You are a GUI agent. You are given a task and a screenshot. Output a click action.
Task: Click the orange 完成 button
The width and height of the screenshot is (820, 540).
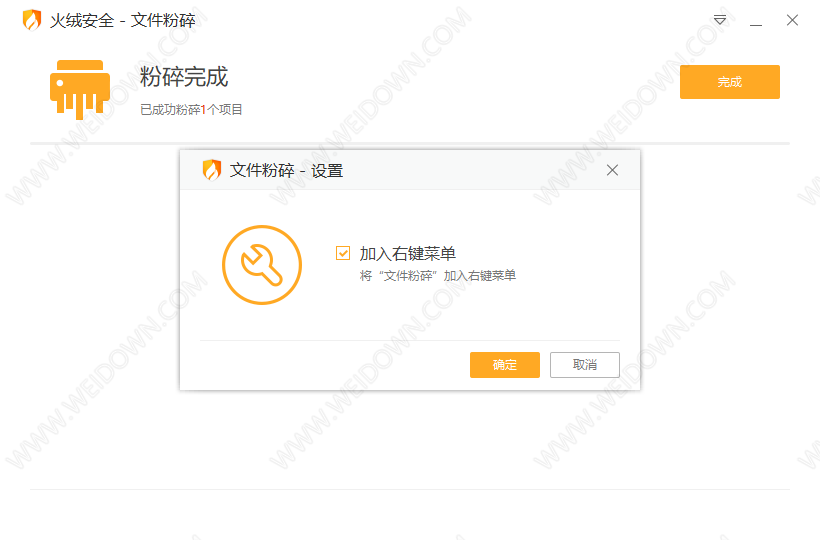(730, 82)
